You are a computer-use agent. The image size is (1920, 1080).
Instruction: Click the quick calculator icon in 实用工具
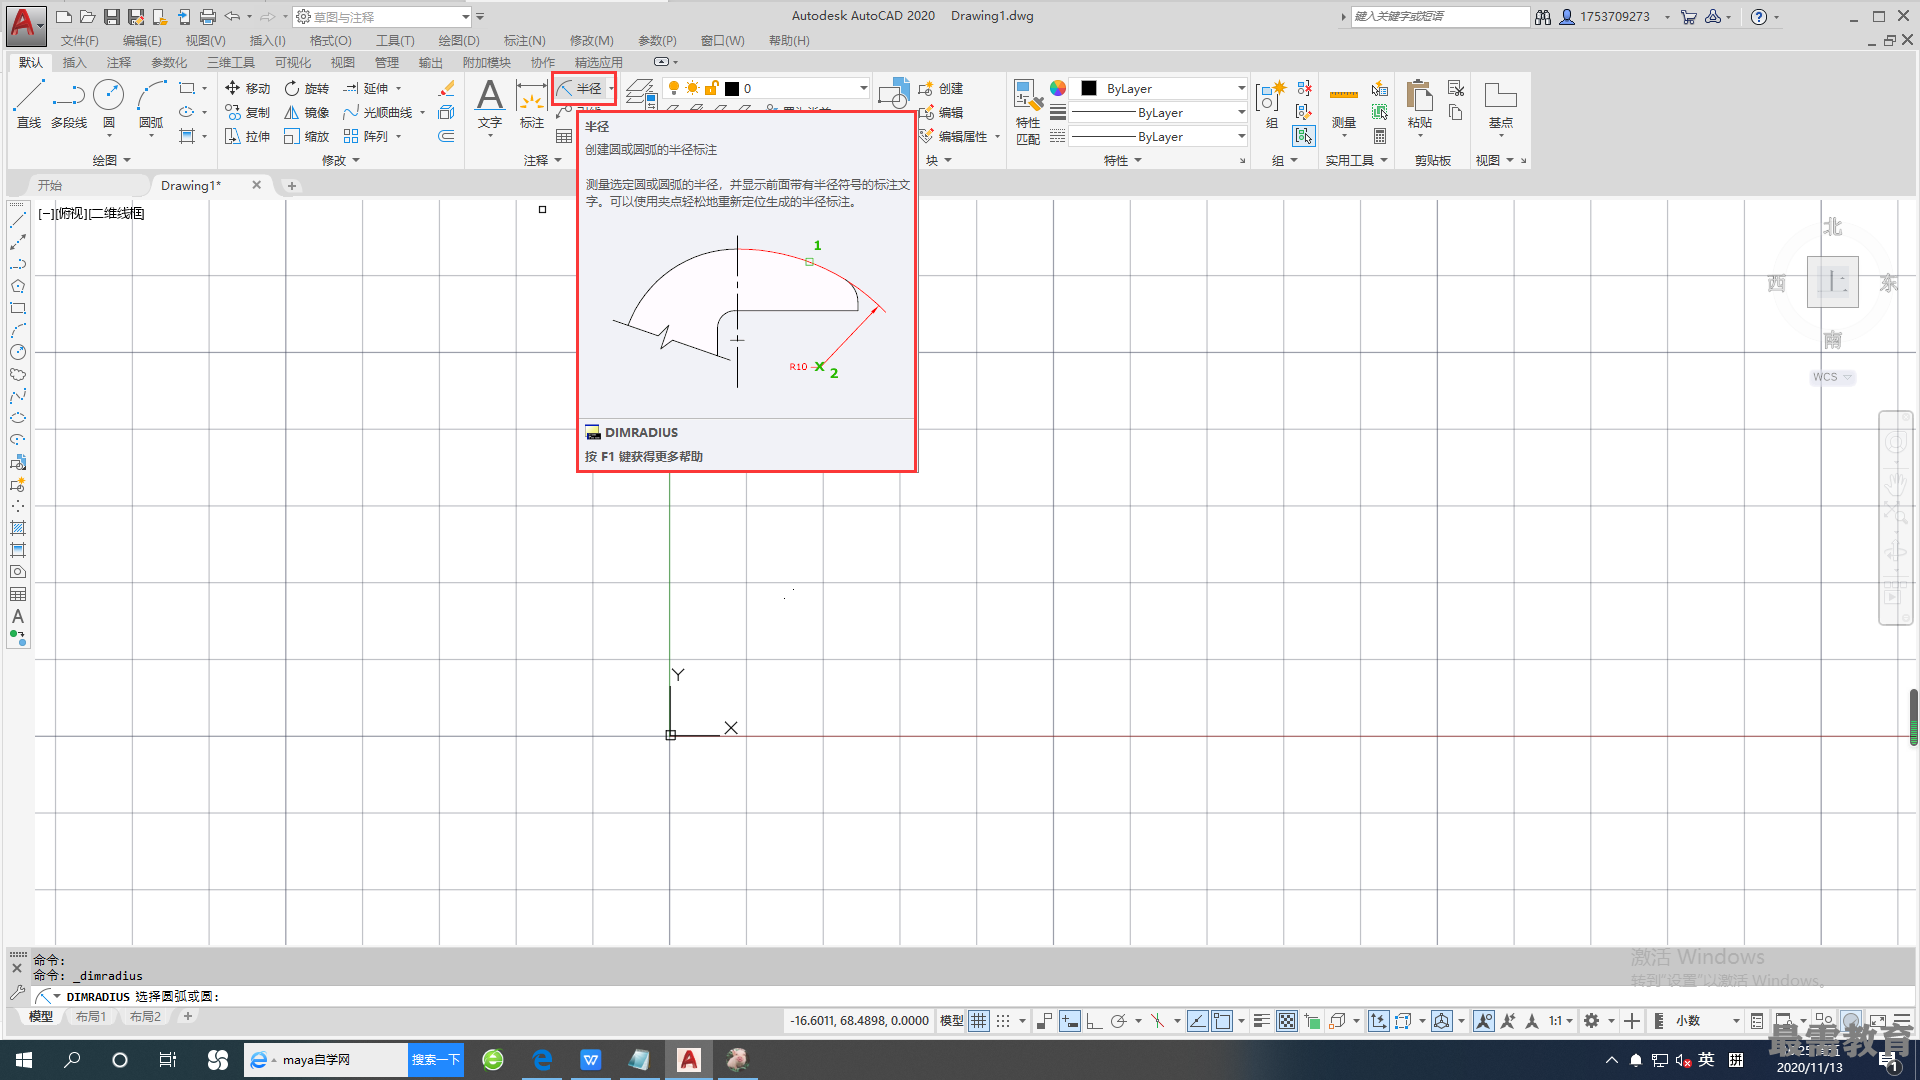point(1380,136)
